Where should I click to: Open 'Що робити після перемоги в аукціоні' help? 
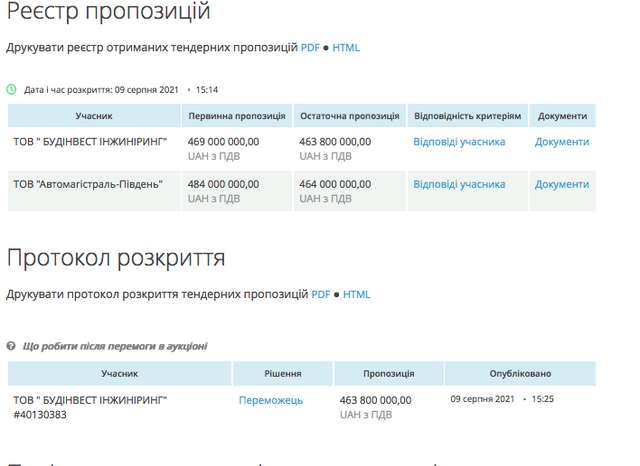click(x=115, y=346)
